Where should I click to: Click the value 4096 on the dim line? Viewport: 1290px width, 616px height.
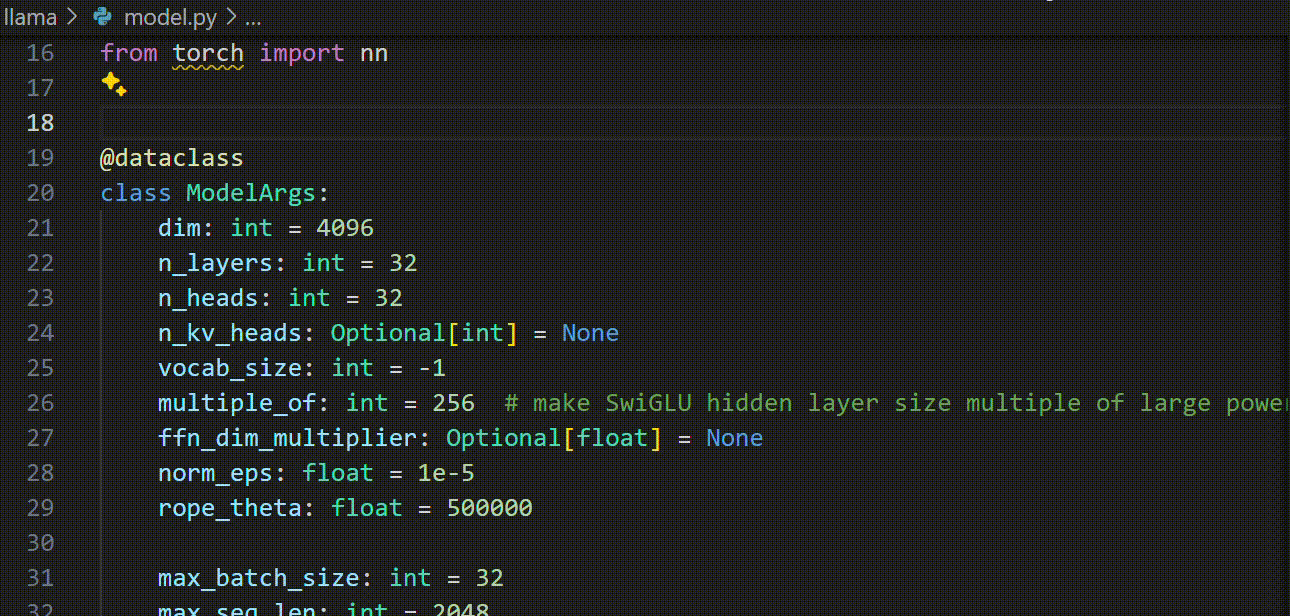pos(345,228)
